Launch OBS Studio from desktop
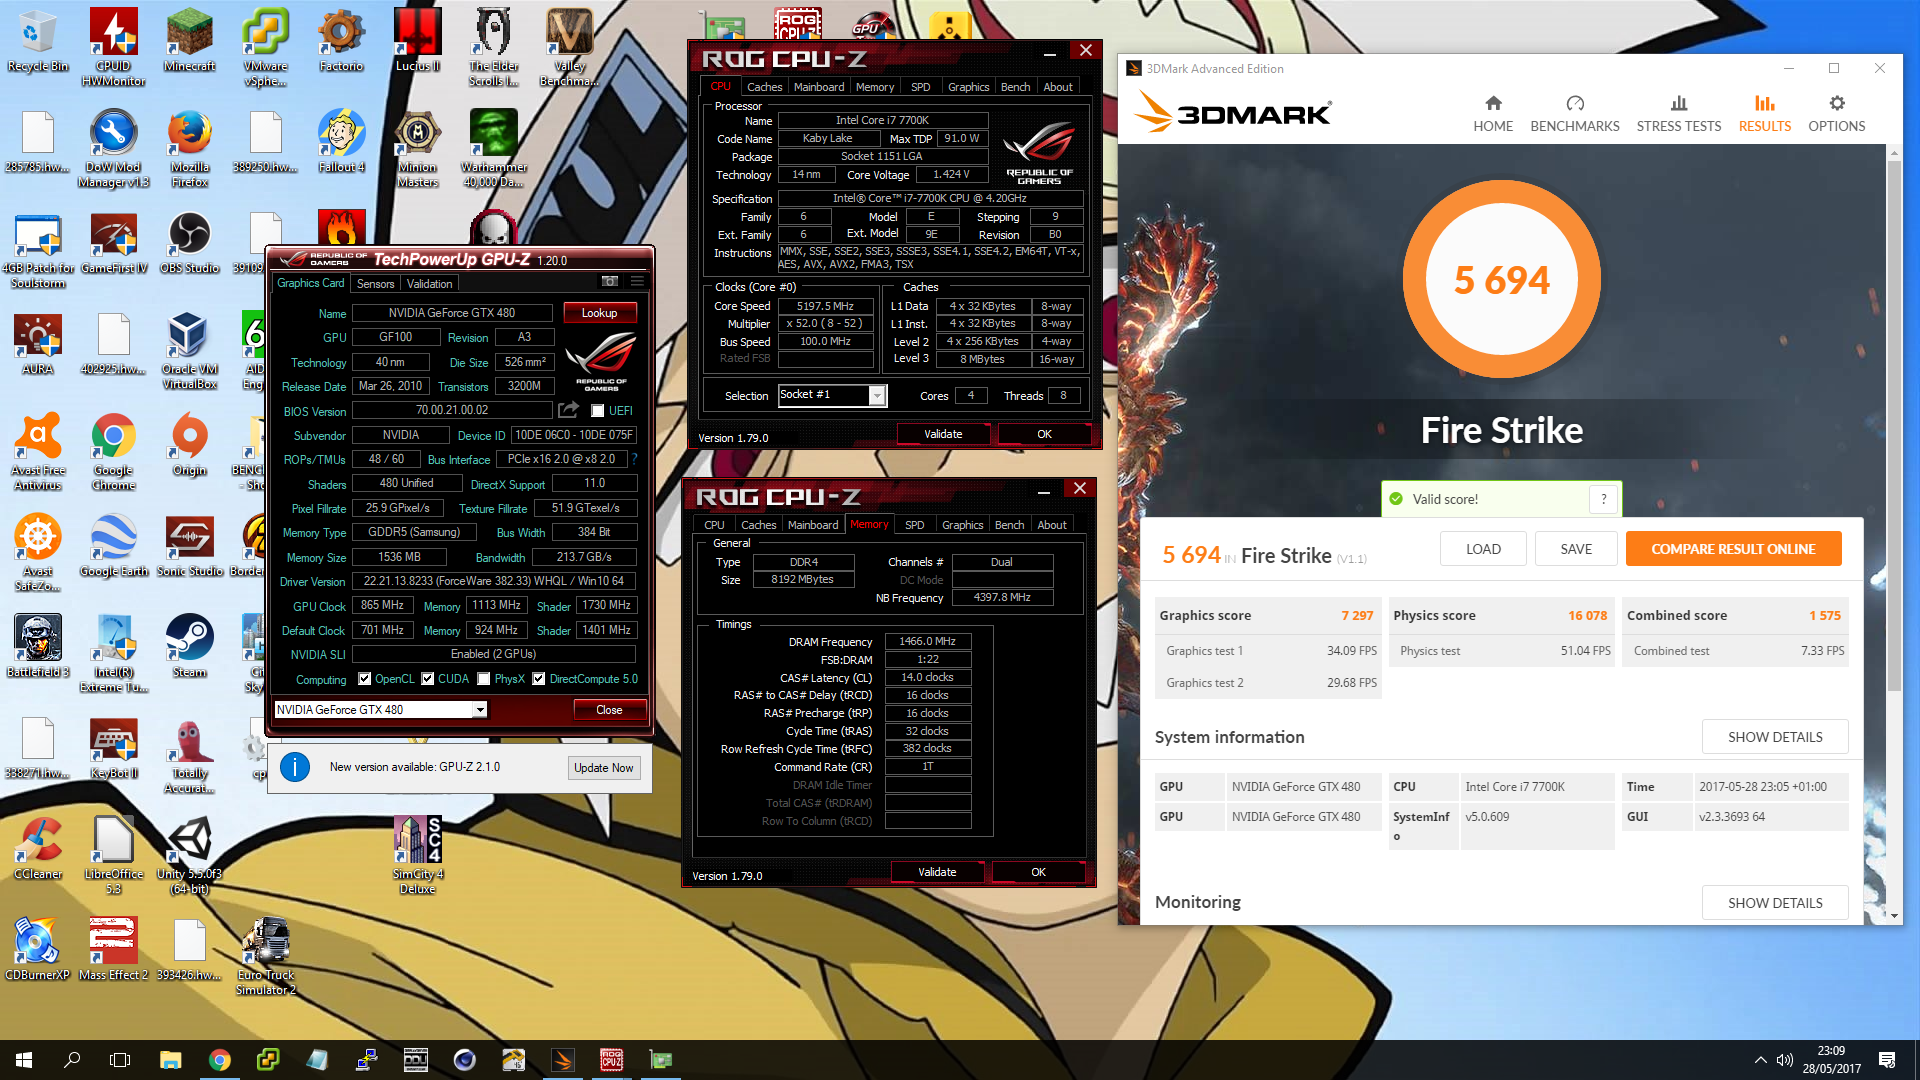The height and width of the screenshot is (1080, 1920). [190, 243]
